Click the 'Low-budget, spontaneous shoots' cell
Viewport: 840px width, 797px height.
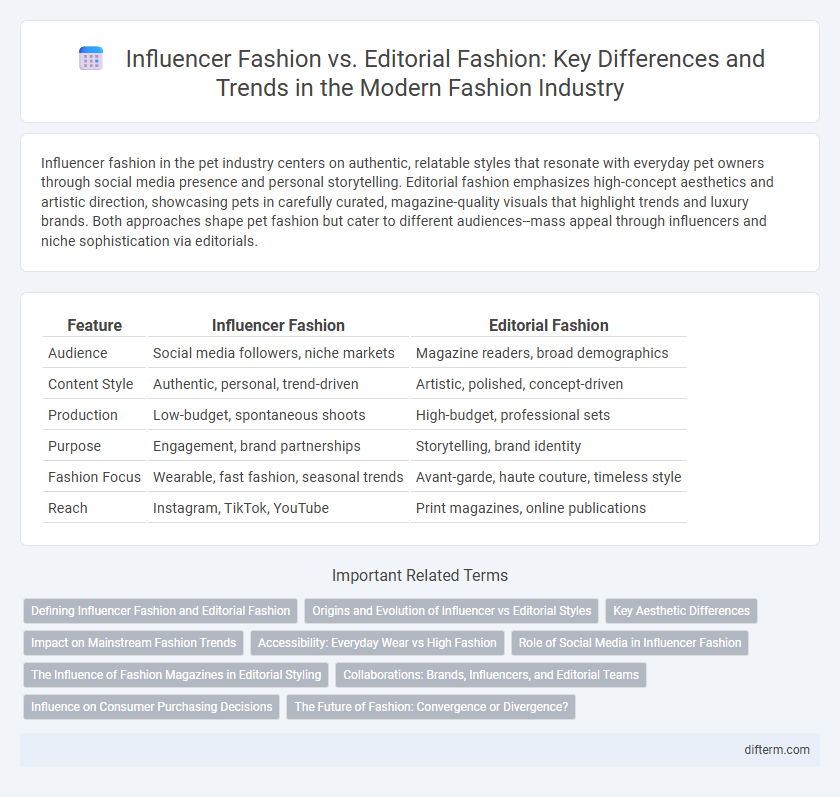point(278,415)
